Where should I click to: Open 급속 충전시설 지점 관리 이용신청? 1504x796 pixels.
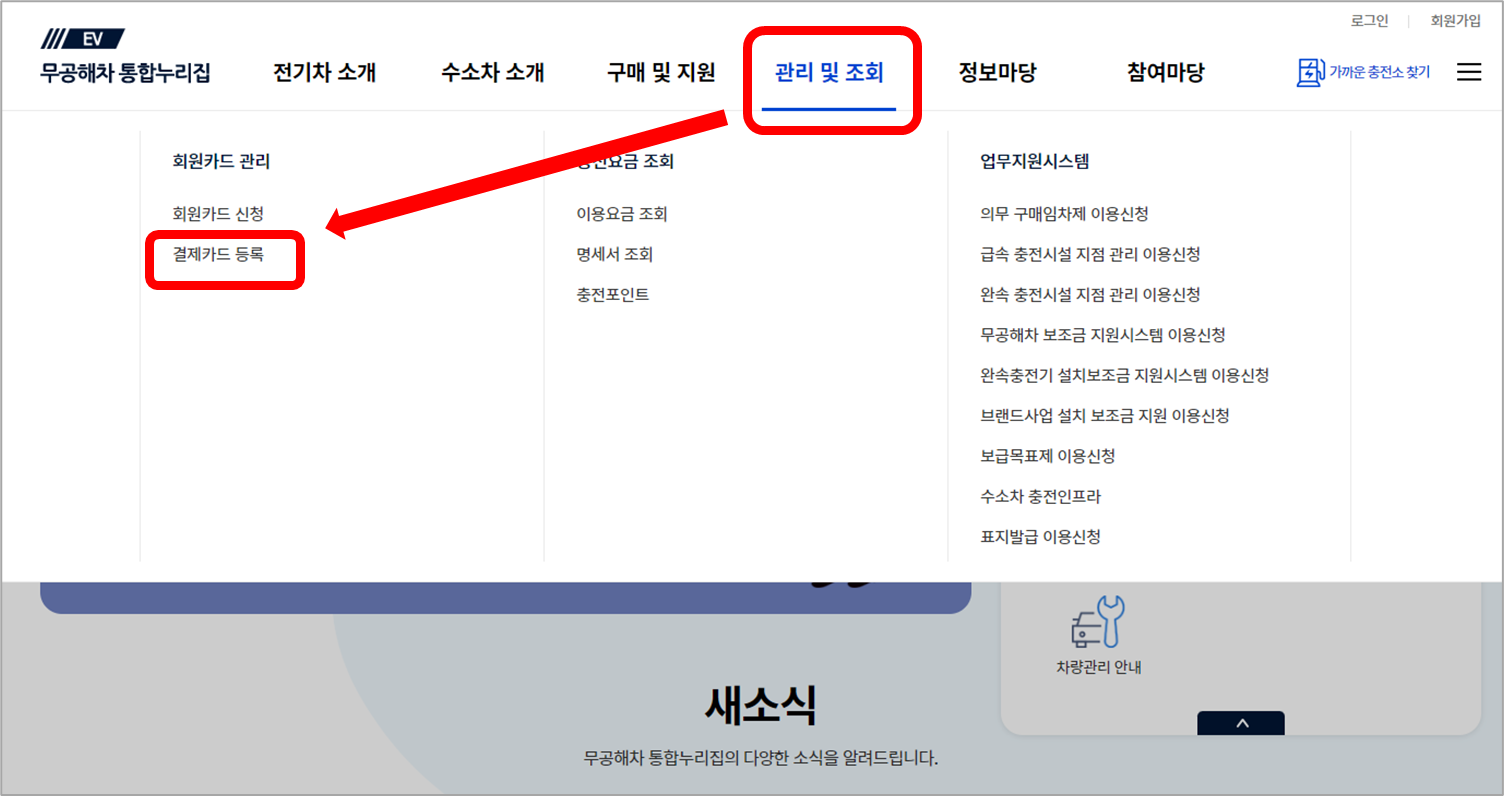pyautogui.click(x=1090, y=254)
